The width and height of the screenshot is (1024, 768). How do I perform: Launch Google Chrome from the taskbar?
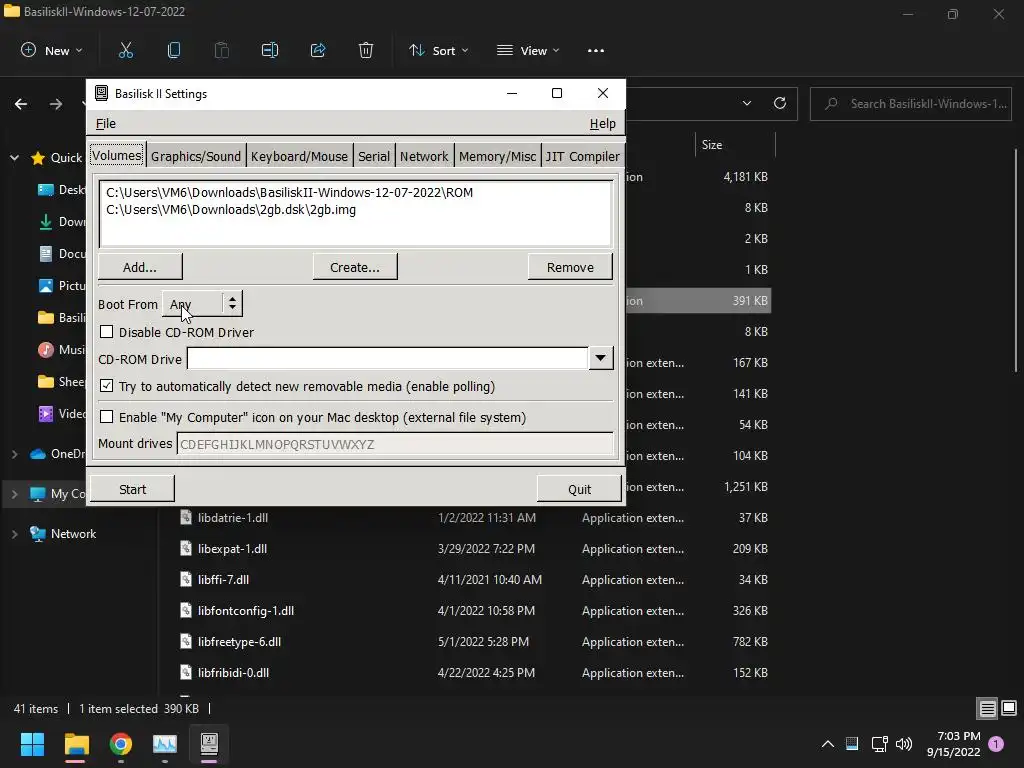[121, 744]
